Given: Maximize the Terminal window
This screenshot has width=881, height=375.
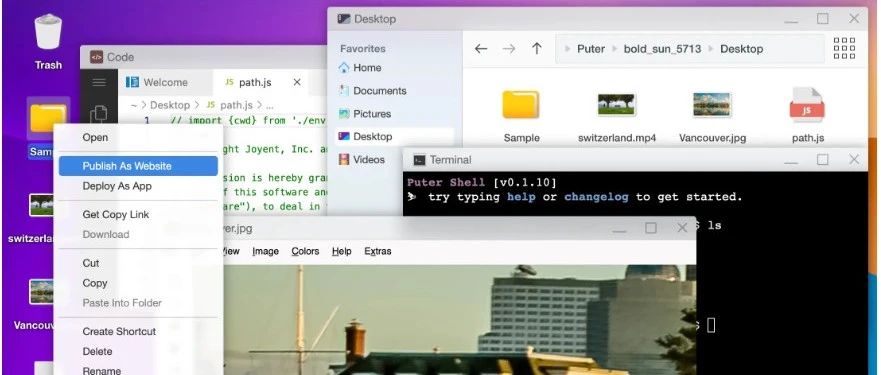Looking at the screenshot, I should pos(823,160).
